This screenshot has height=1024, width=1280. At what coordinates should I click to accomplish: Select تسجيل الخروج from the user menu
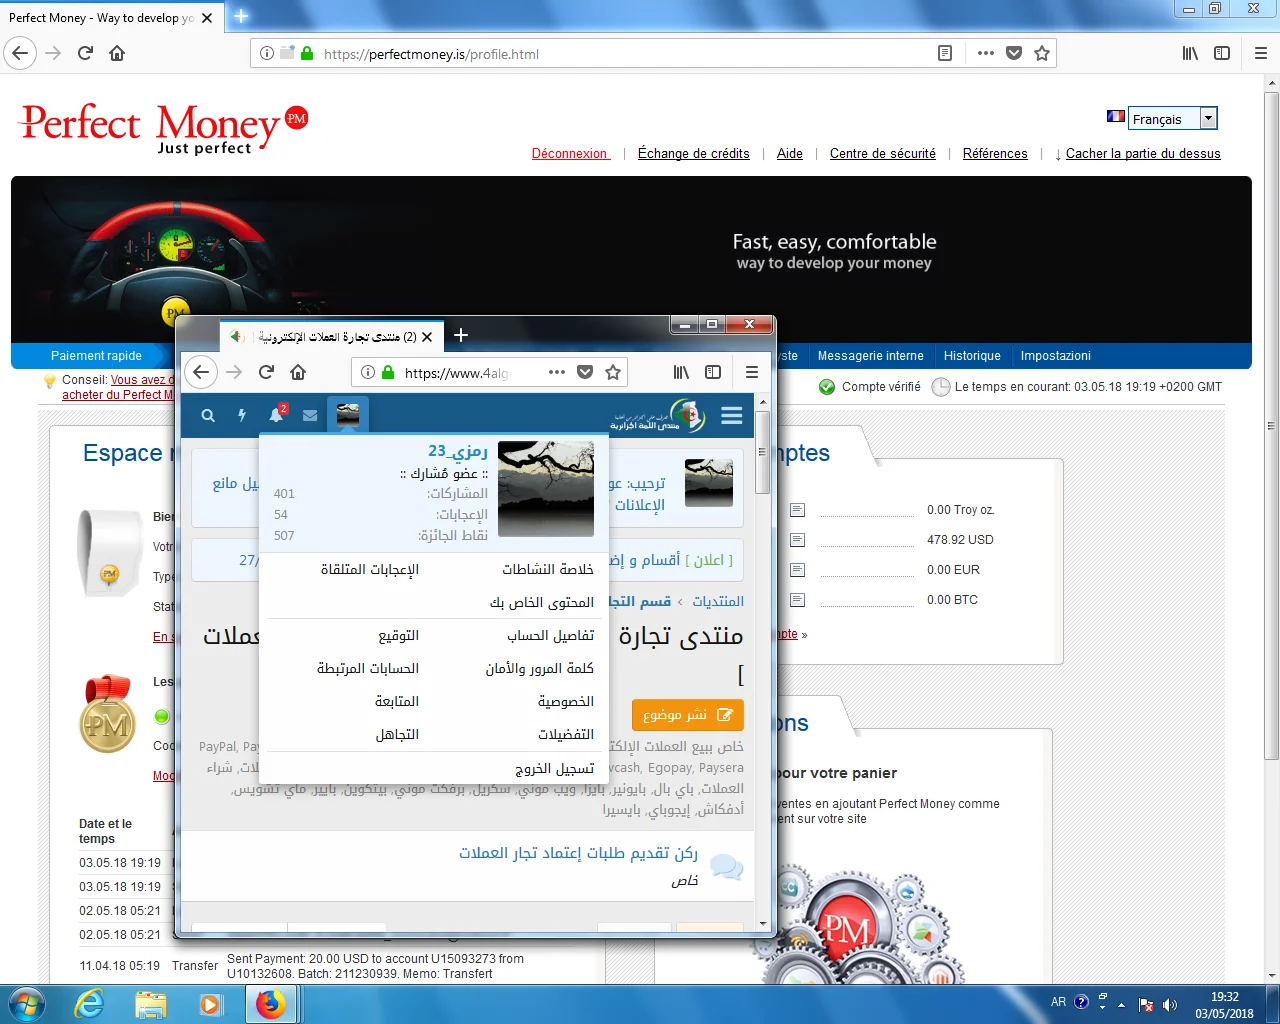click(x=554, y=768)
